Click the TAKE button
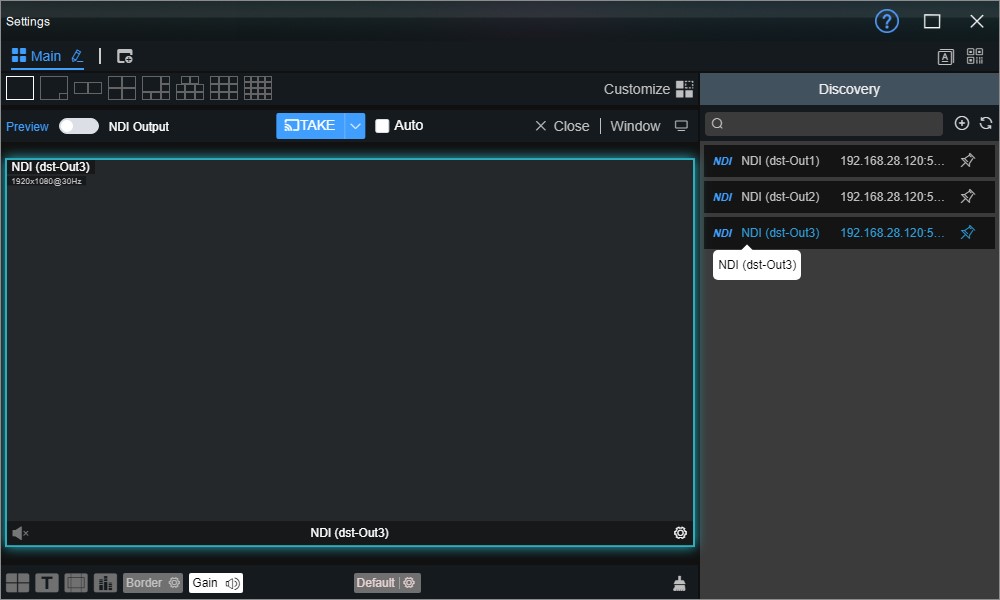 click(x=311, y=126)
